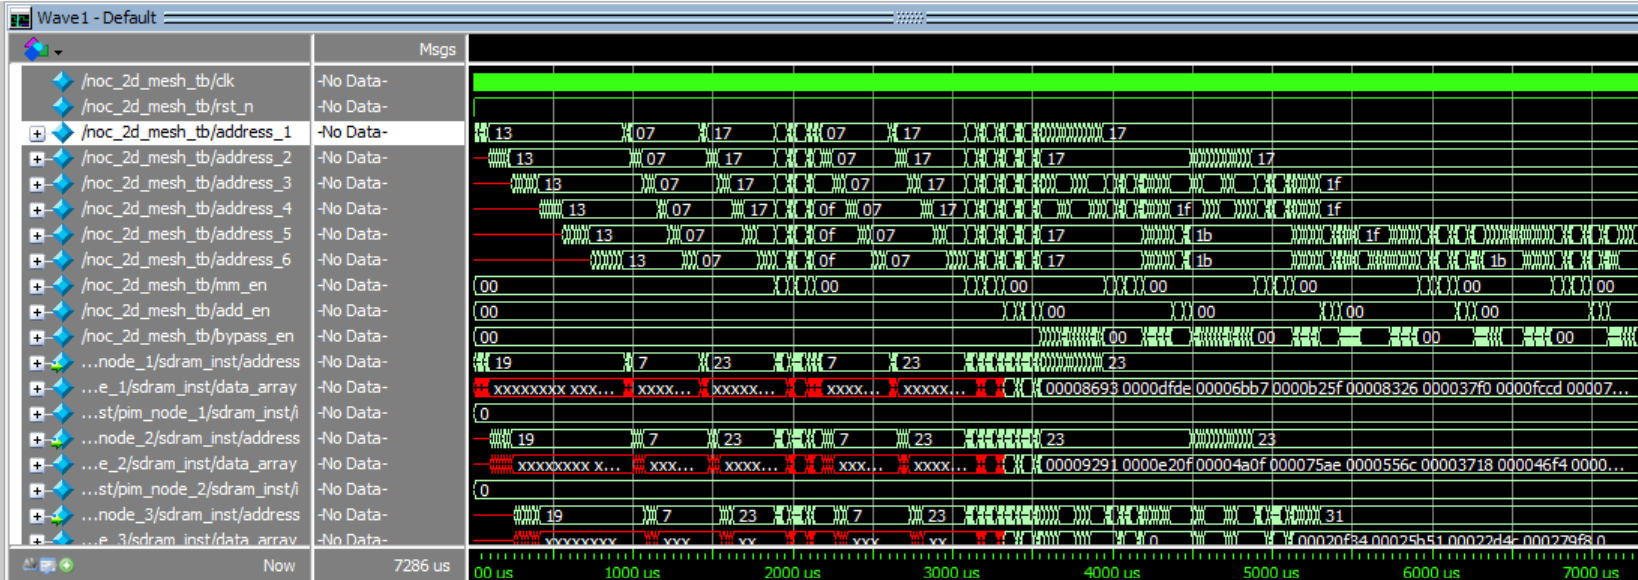
Task: Expand the mm_en signal bus
Action: [x=37, y=286]
